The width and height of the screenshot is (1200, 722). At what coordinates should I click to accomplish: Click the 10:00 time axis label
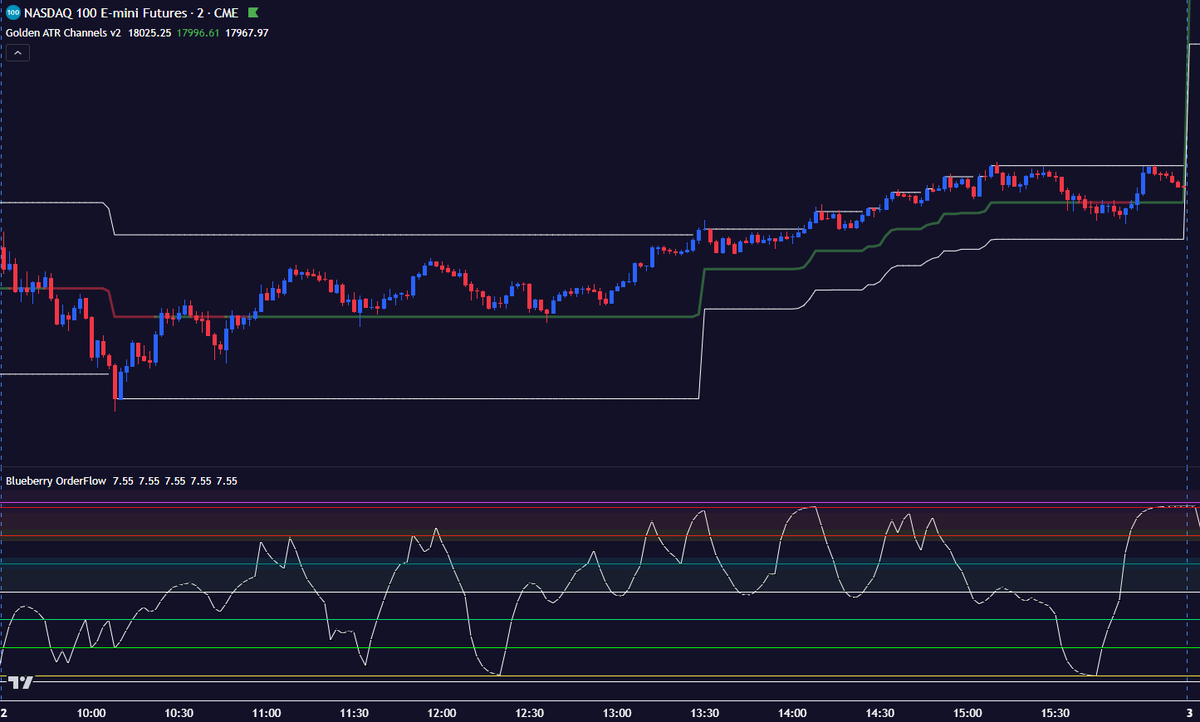[x=91, y=713]
